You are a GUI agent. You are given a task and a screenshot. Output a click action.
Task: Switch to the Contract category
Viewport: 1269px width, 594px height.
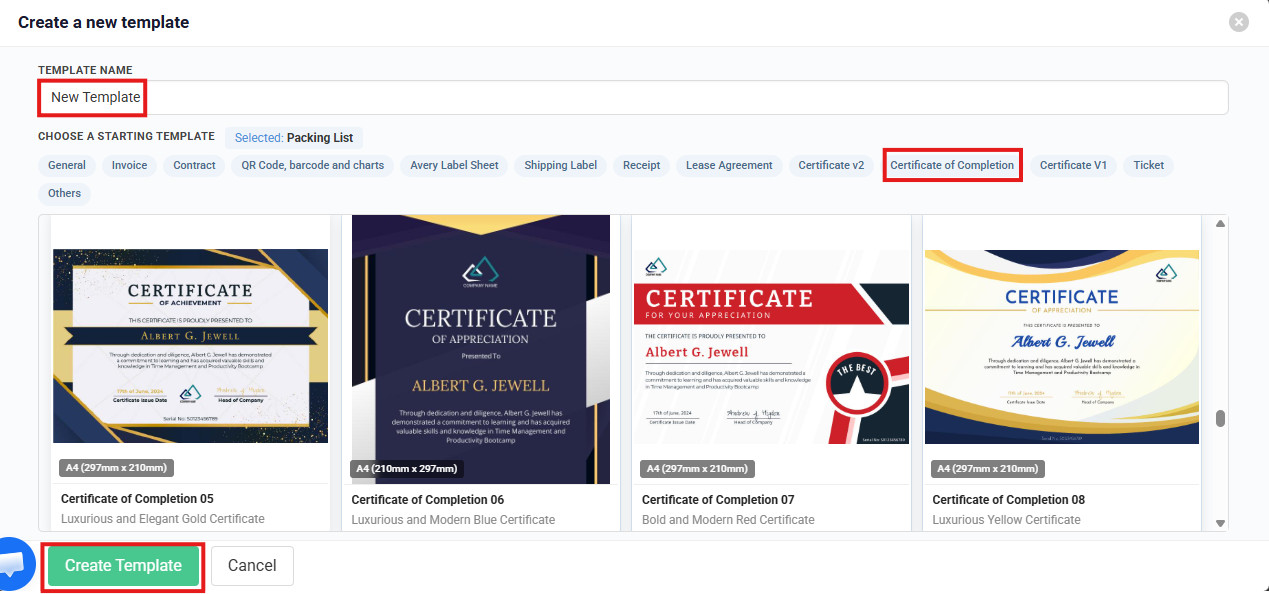pyautogui.click(x=194, y=165)
